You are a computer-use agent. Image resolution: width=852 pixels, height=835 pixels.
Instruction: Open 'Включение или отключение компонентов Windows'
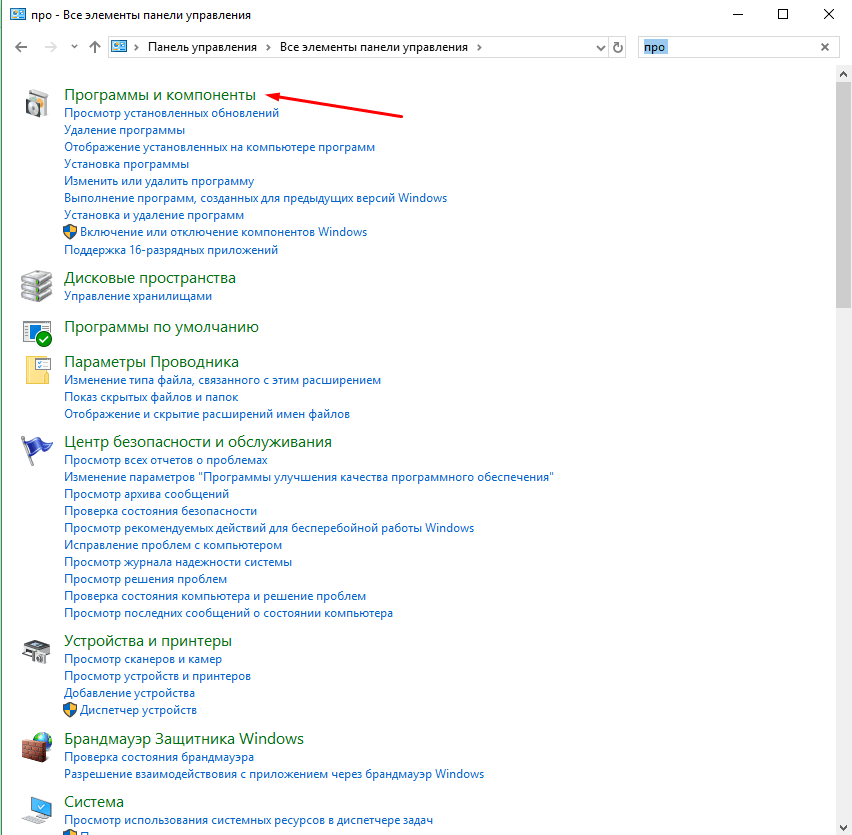point(223,232)
